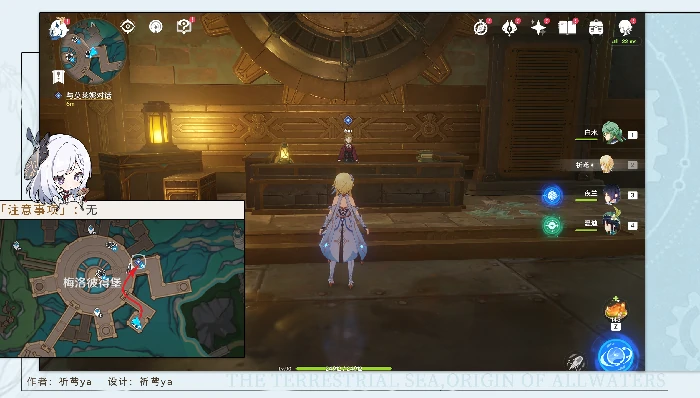Open the inventory backpack icon
Viewport: 700px width, 398px height.
pos(596,28)
